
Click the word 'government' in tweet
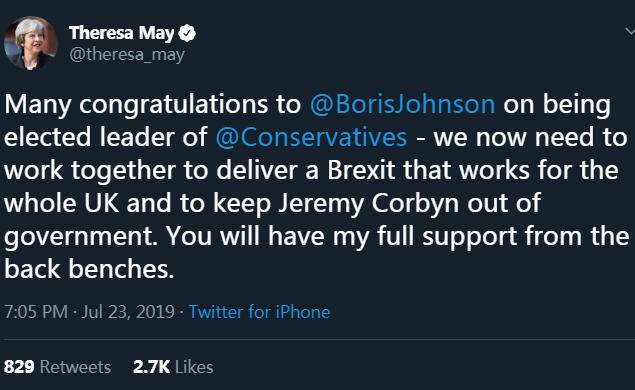coord(78,237)
